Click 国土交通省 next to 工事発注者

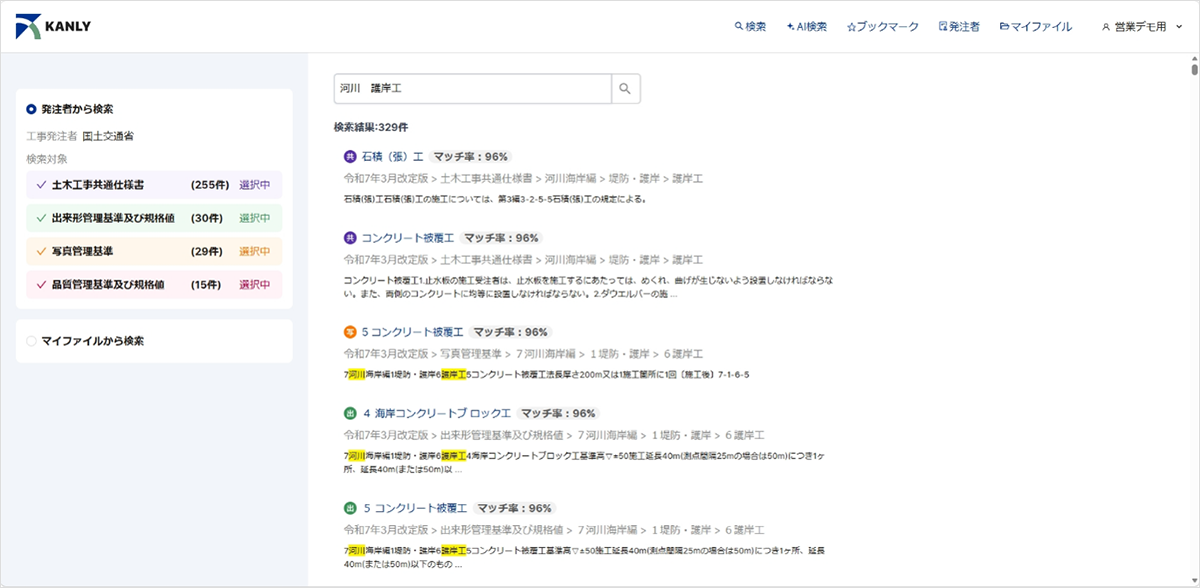tap(108, 135)
